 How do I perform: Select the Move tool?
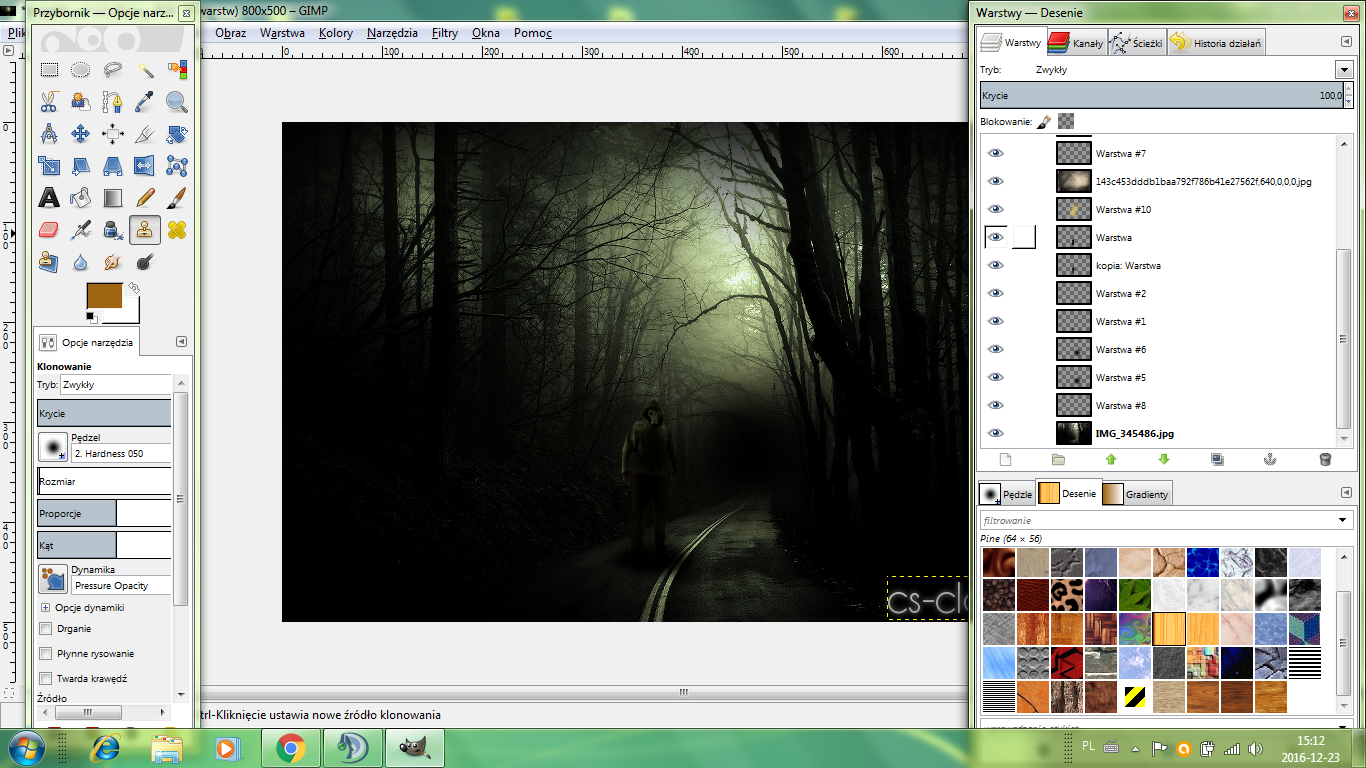tap(81, 134)
